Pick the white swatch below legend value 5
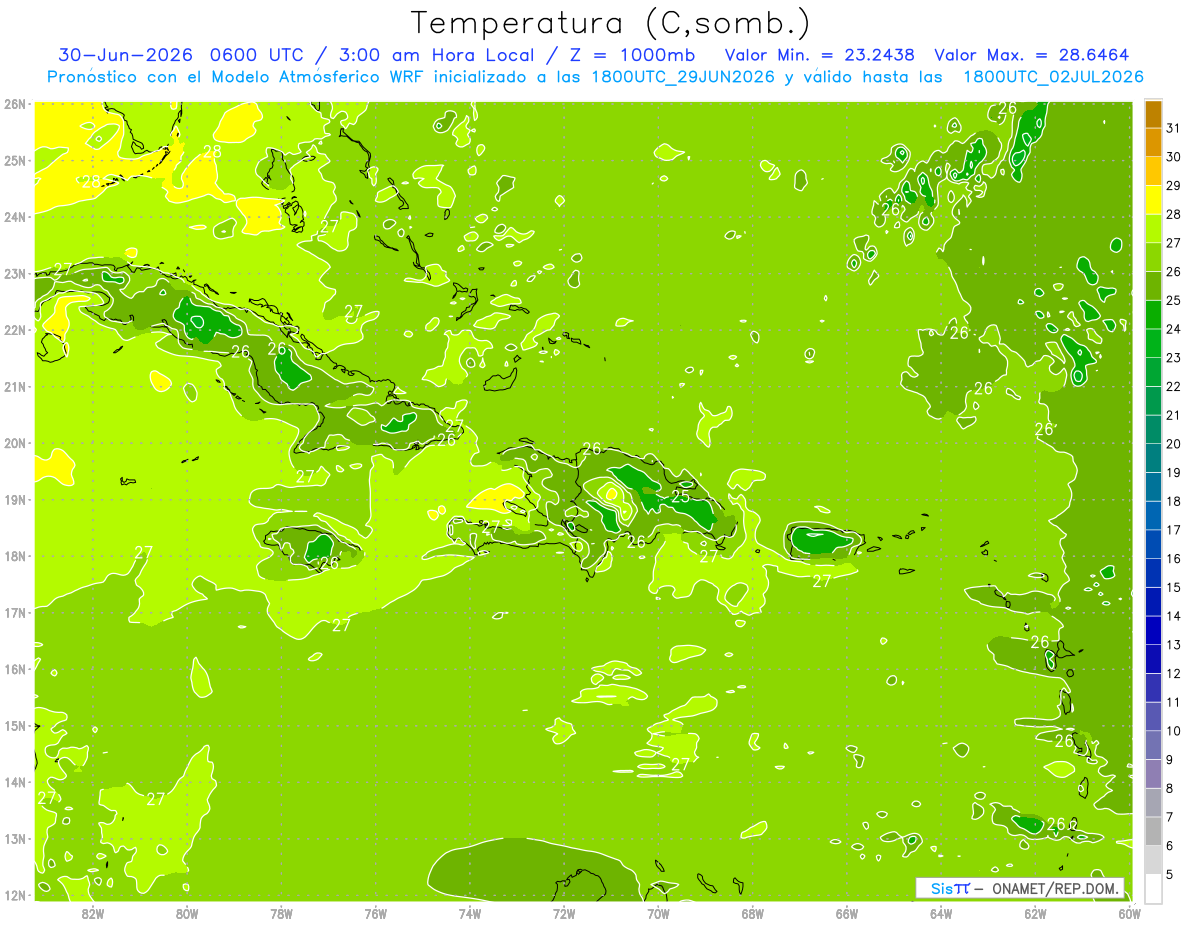1200x927 pixels. 1153,888
